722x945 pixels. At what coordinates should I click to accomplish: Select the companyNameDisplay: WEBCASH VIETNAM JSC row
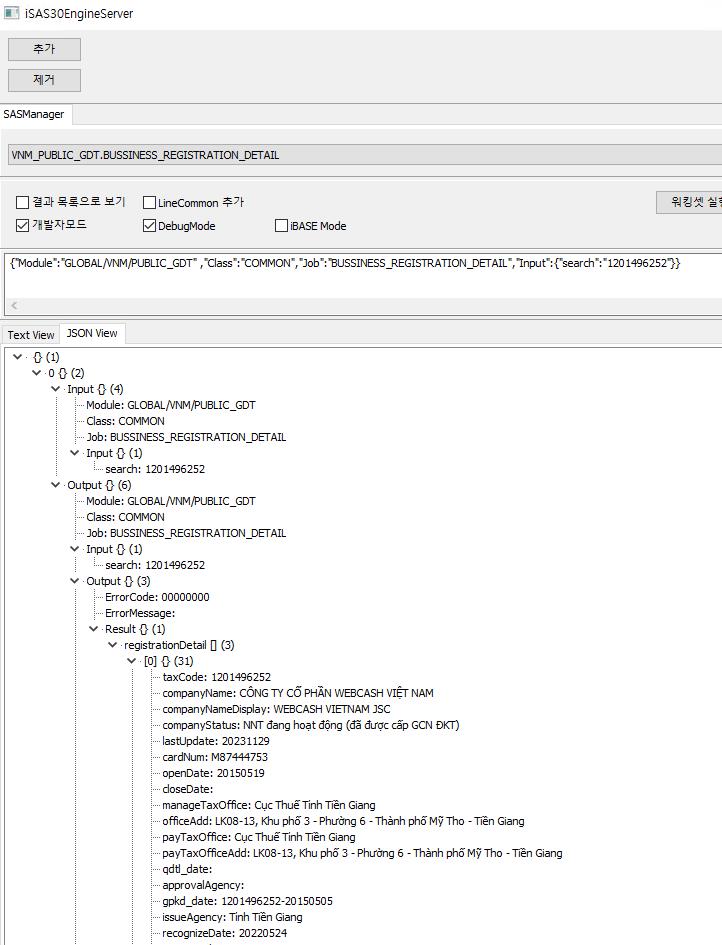point(276,709)
